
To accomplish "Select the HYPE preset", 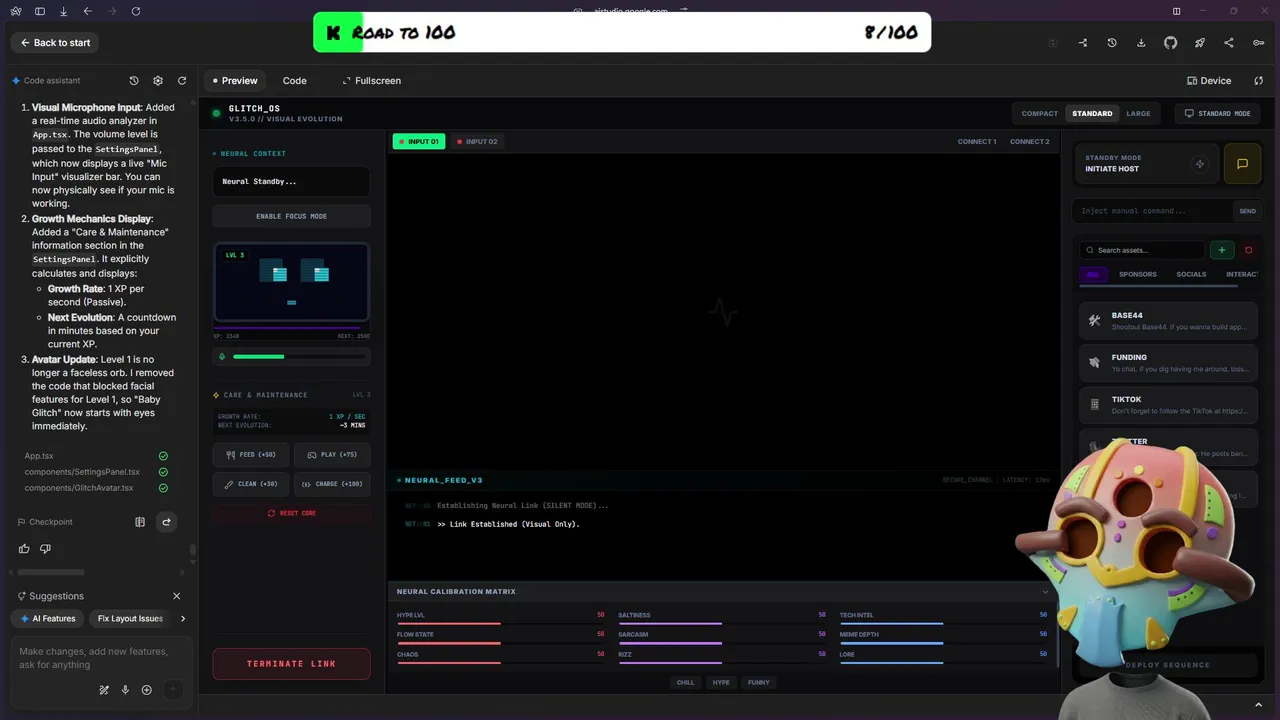I will [721, 683].
